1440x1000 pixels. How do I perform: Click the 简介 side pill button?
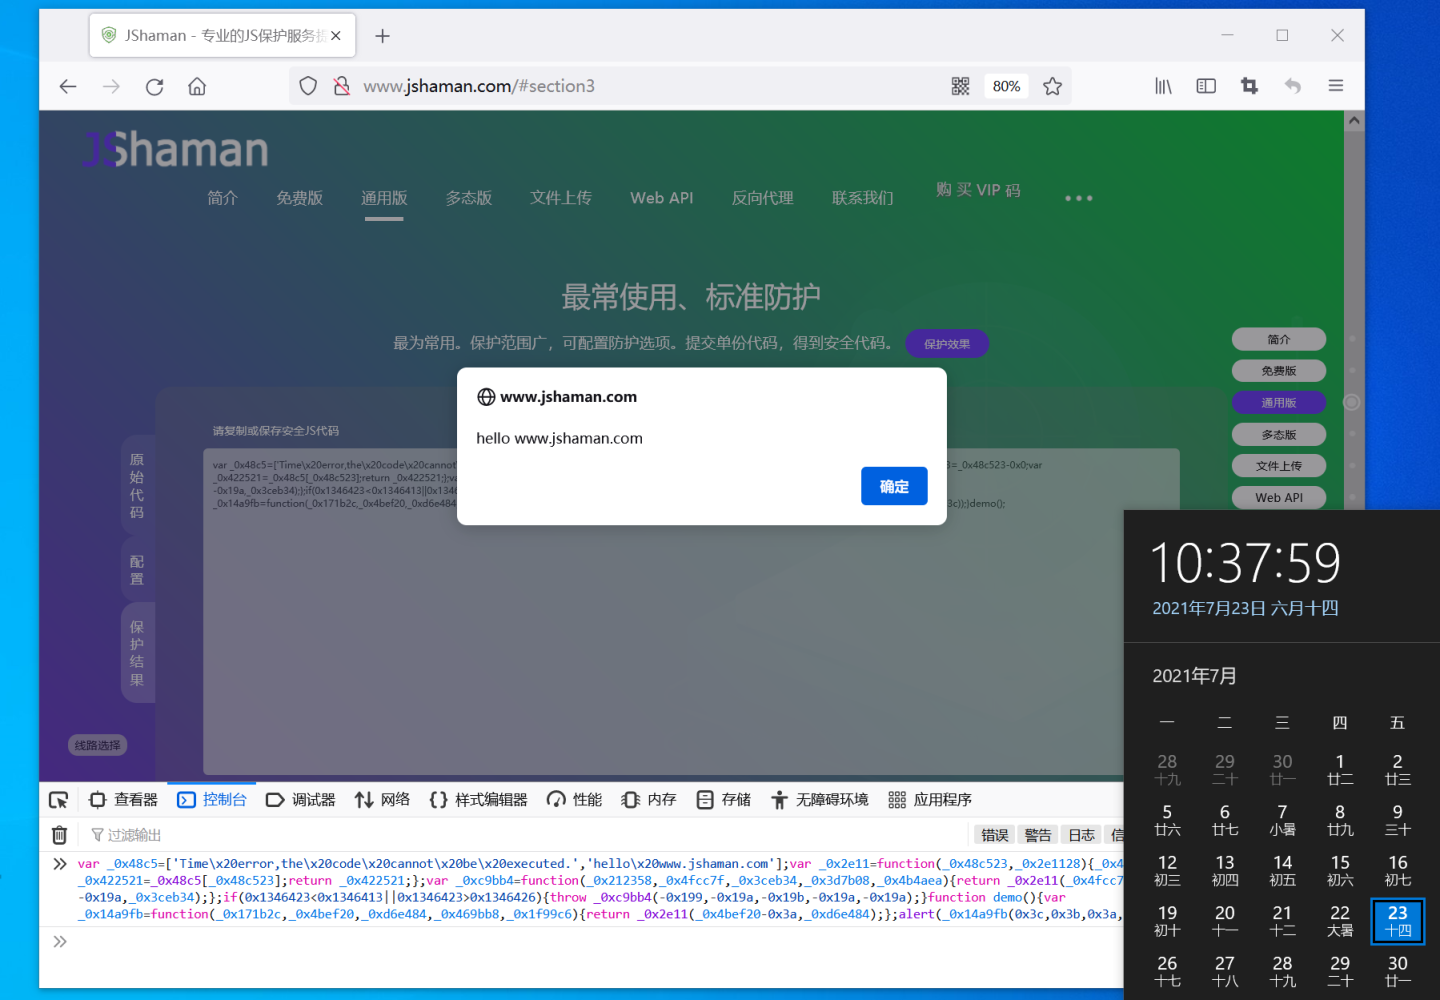click(1279, 339)
